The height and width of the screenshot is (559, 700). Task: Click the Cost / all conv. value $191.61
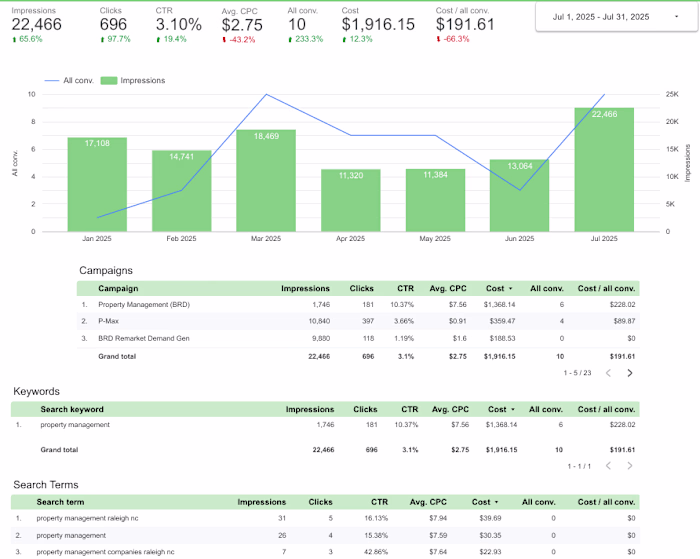pyautogui.click(x=465, y=25)
